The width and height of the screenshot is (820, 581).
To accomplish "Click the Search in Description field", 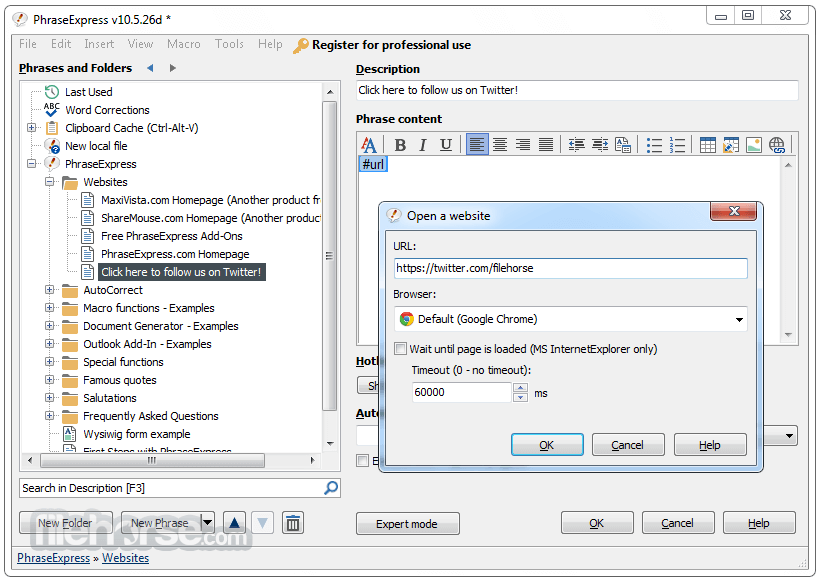I will 171,488.
